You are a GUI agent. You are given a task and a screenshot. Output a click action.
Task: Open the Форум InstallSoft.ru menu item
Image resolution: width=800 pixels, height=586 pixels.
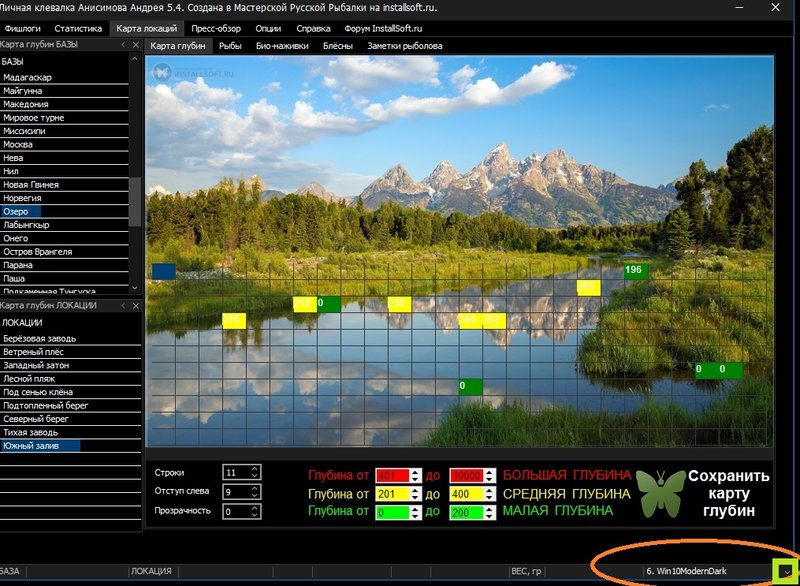[x=383, y=29]
